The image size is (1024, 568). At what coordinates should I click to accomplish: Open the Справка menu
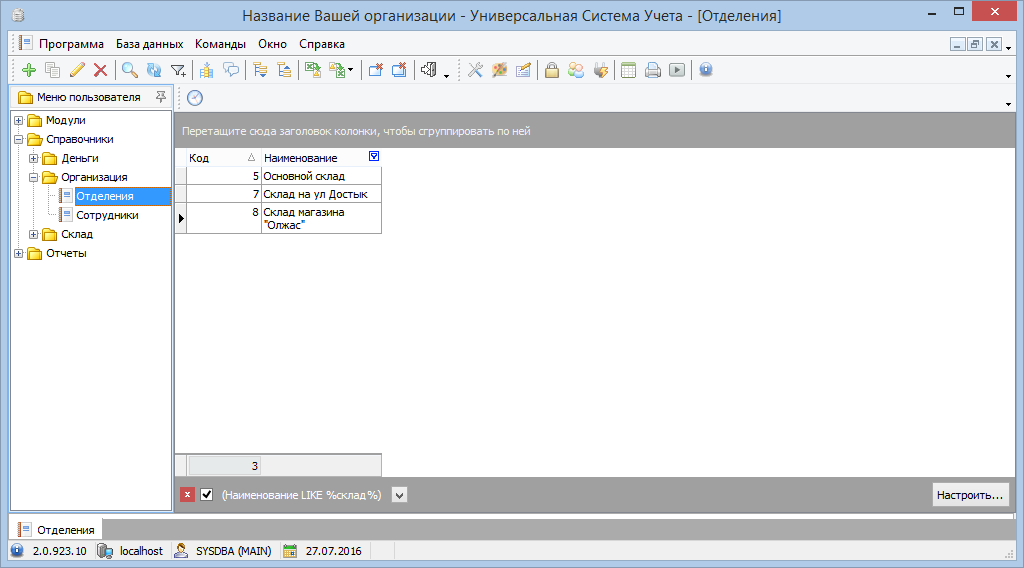coord(321,44)
